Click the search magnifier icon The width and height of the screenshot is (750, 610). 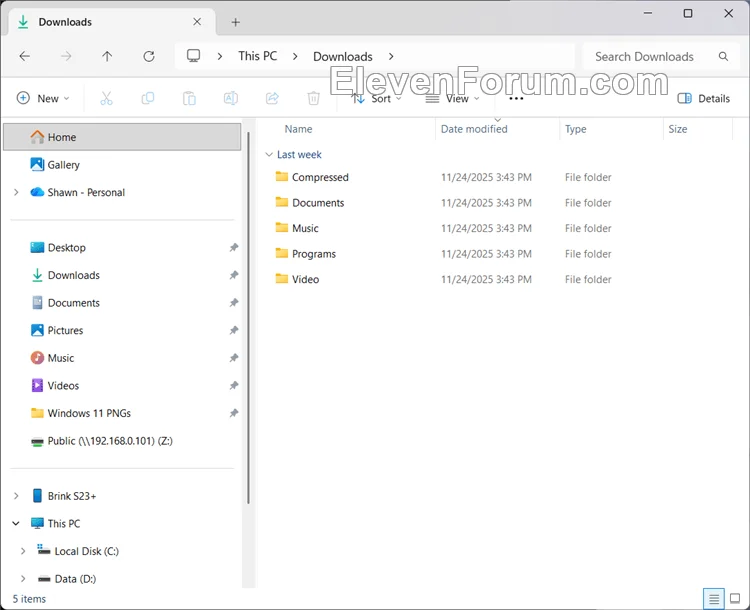(x=723, y=56)
